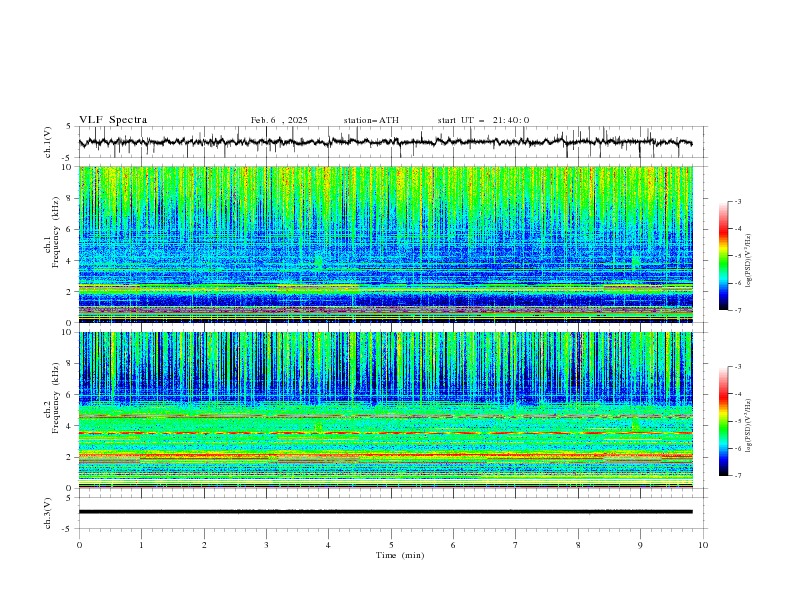The height and width of the screenshot is (612, 792).
Task: Click the ch.3 voltage waveform trace
Action: (x=386, y=512)
